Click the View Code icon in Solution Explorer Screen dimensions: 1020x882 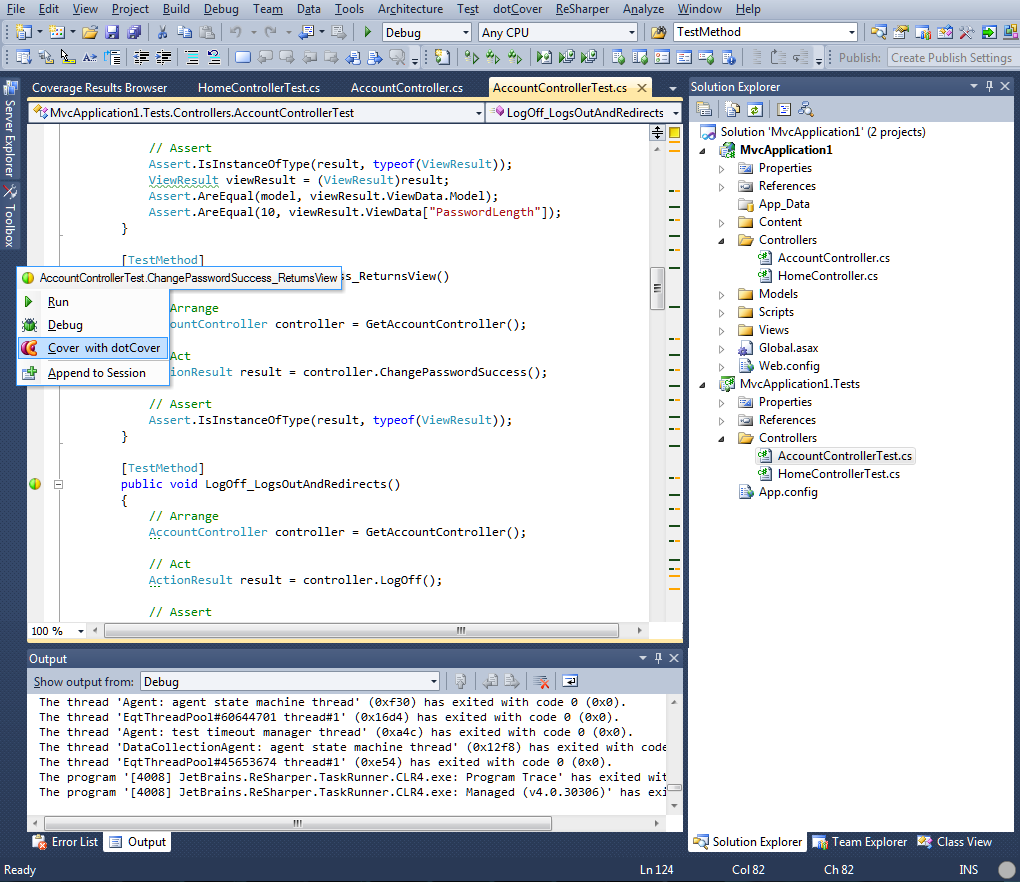click(x=784, y=109)
